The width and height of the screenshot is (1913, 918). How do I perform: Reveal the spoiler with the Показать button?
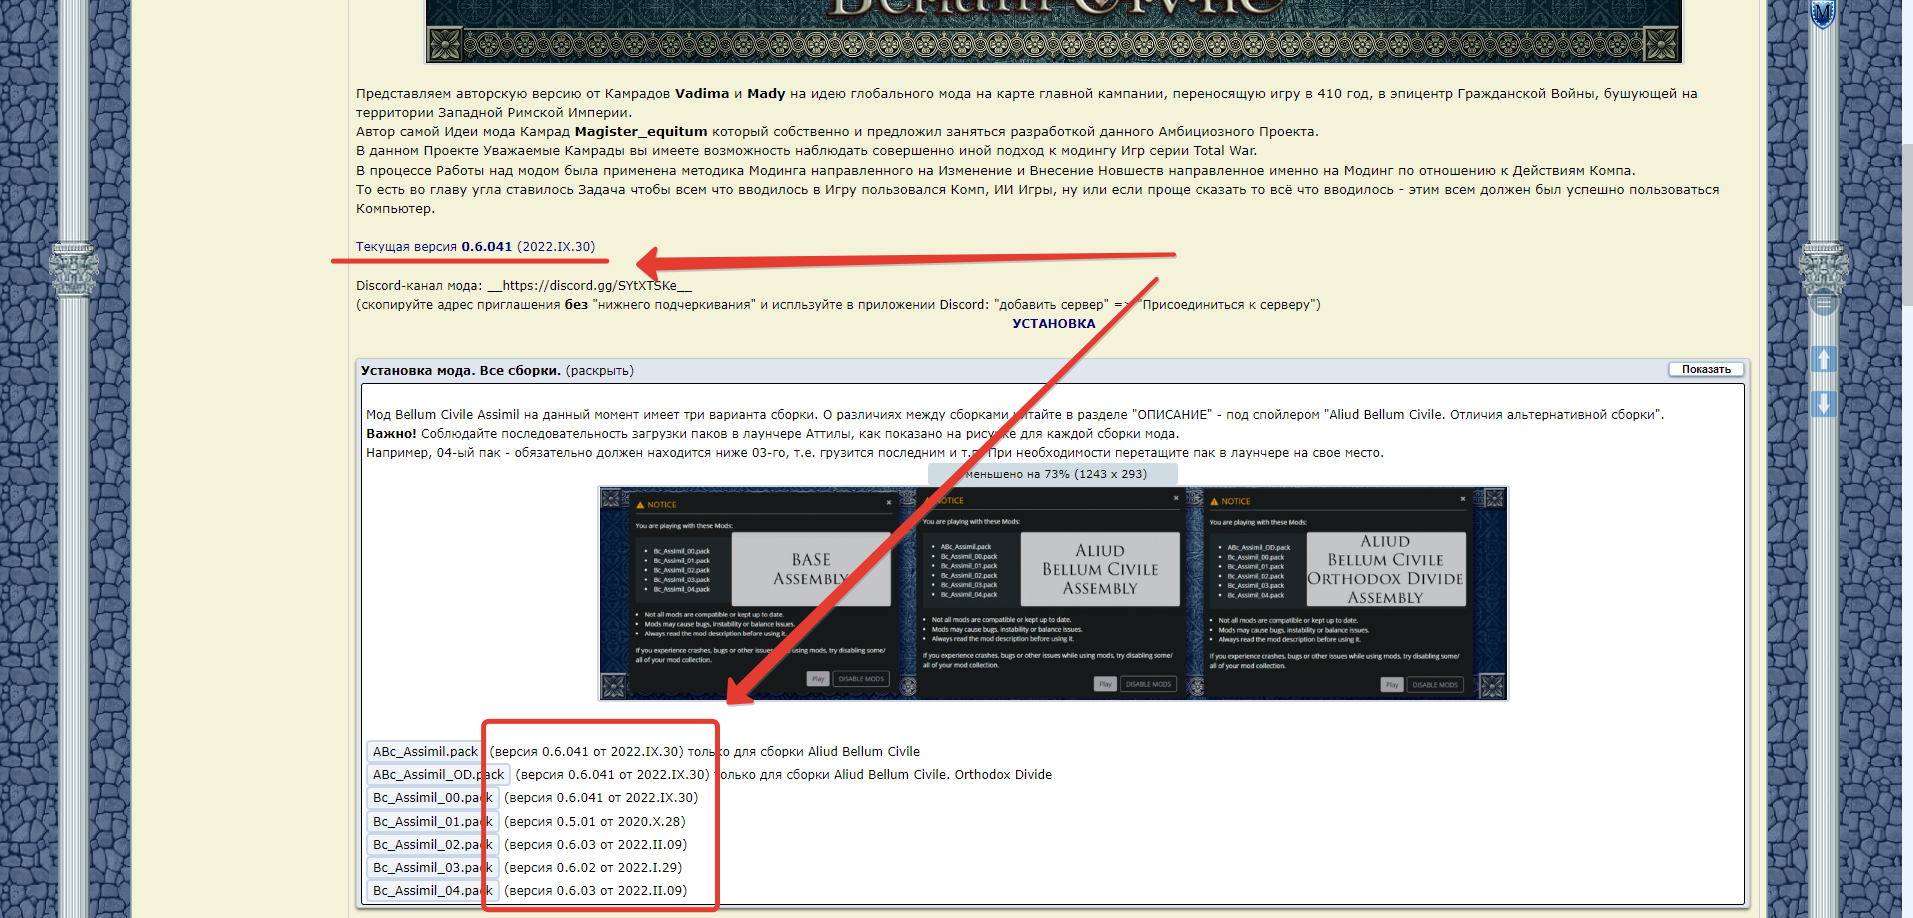point(1706,370)
